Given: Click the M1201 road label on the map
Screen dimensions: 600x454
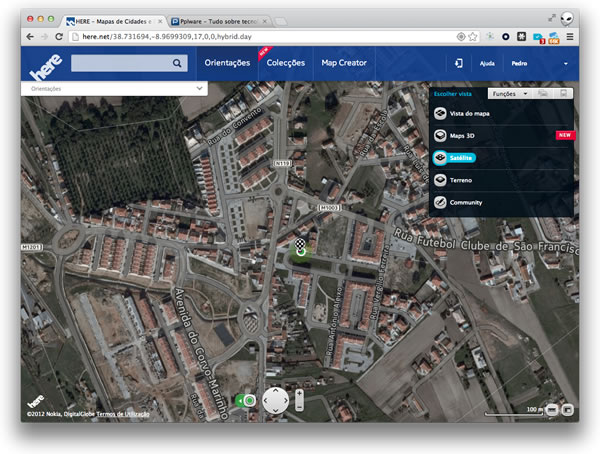Looking at the screenshot, I should pyautogui.click(x=32, y=247).
